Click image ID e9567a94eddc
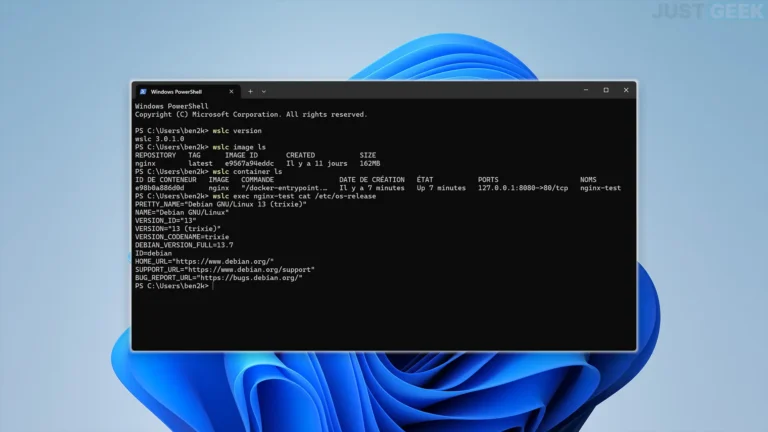 (249, 164)
